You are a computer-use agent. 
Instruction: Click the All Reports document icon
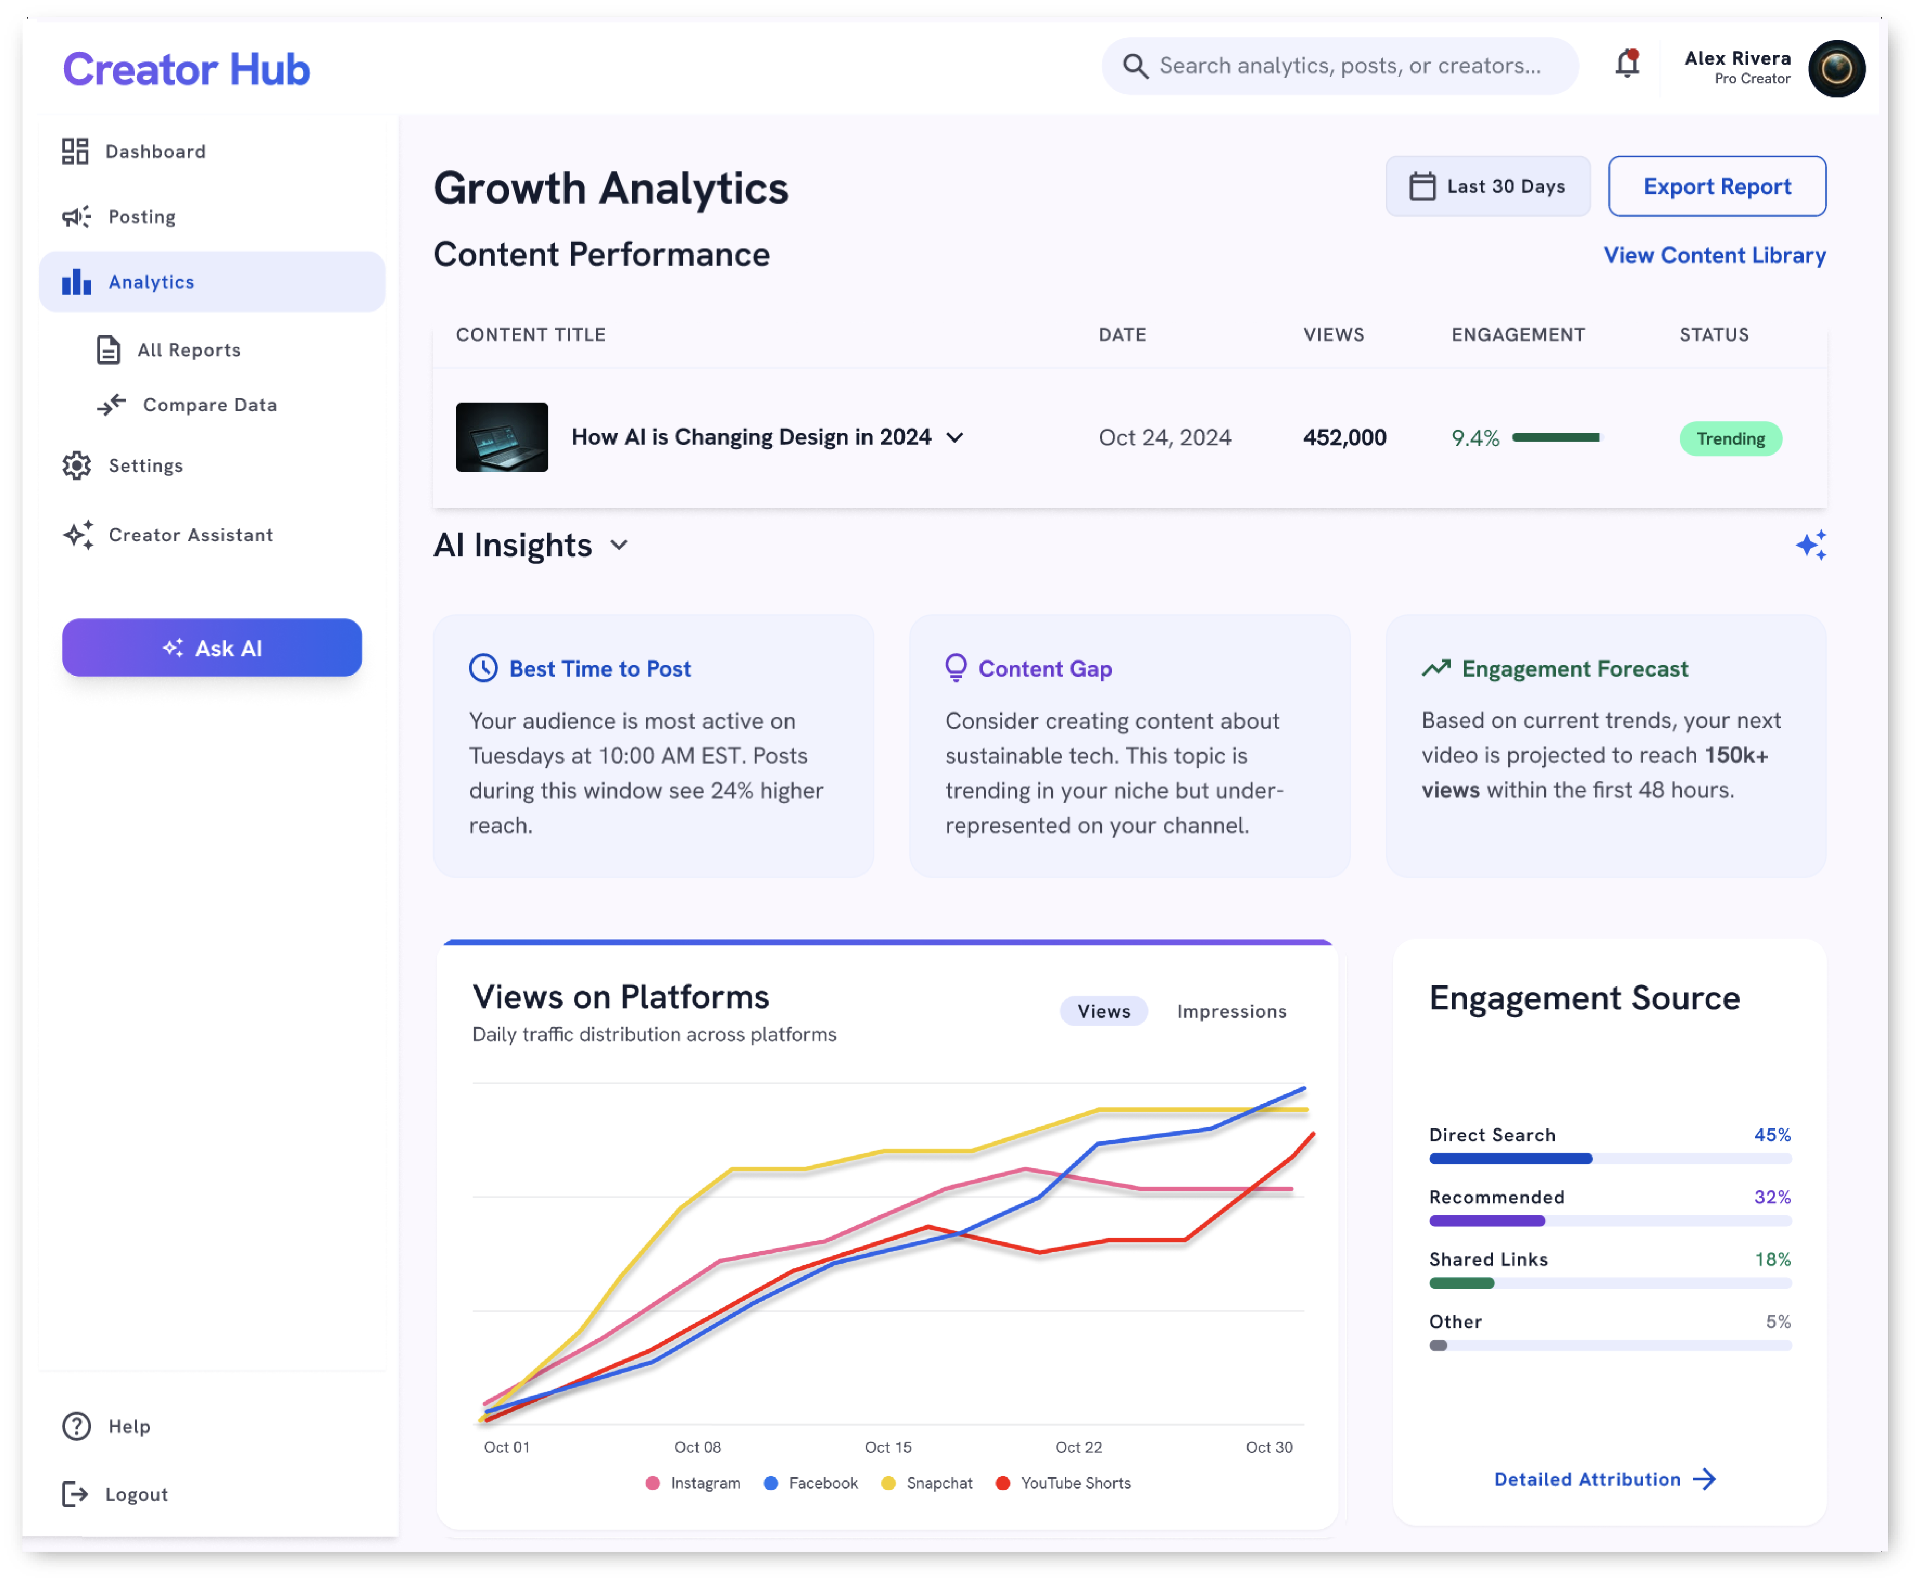pos(108,350)
